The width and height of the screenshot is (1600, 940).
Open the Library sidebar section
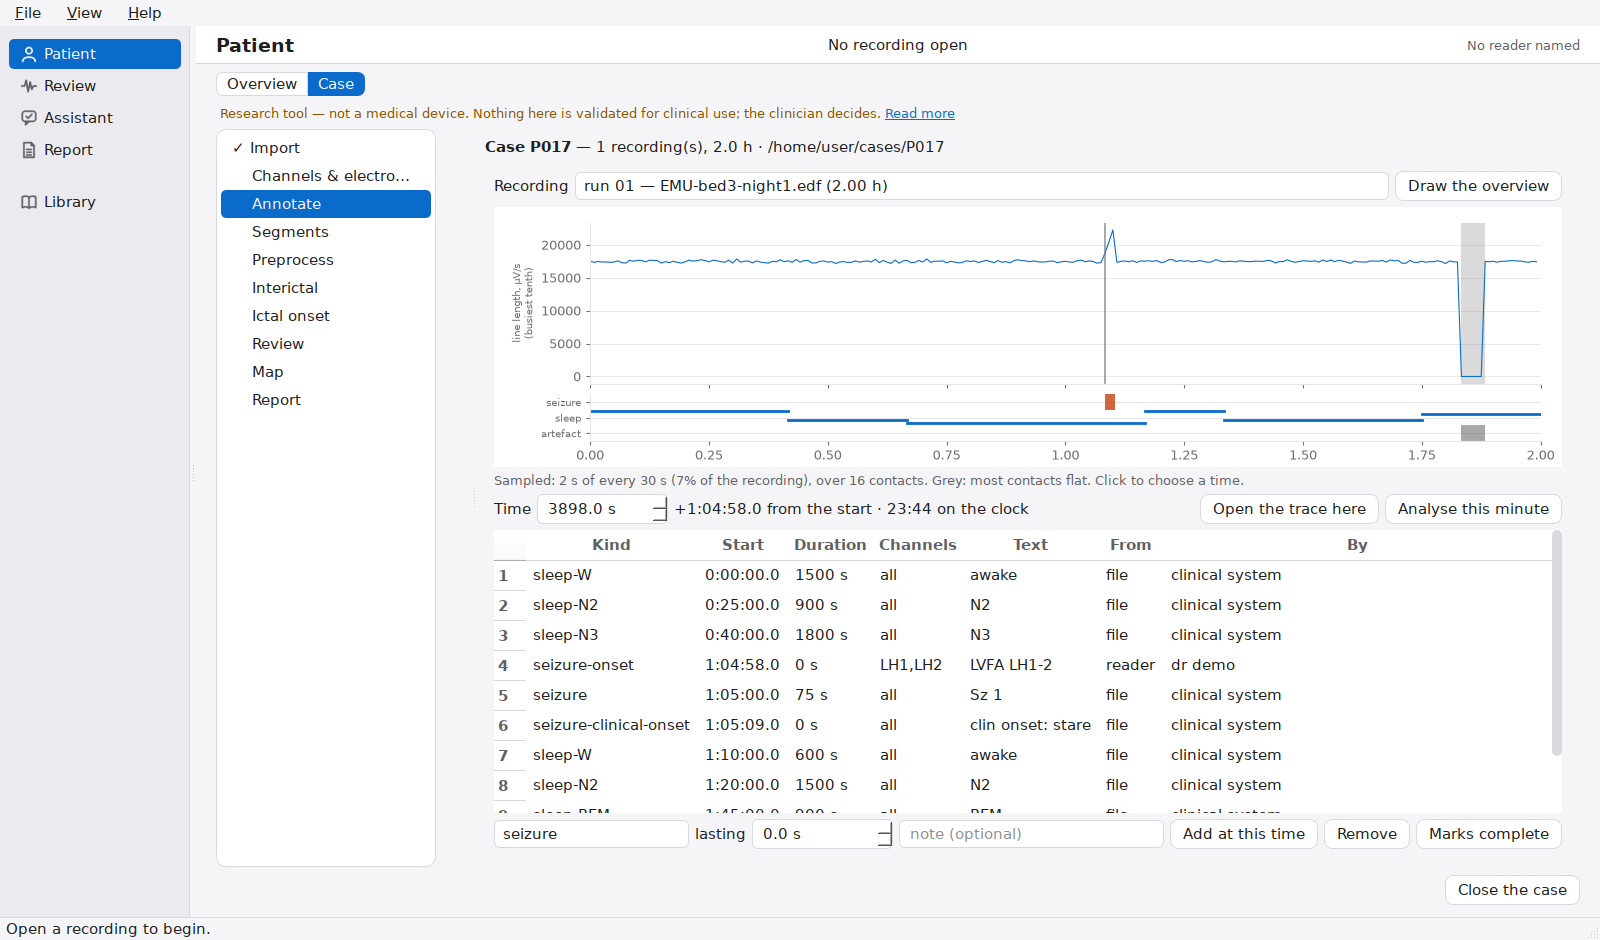95,202
